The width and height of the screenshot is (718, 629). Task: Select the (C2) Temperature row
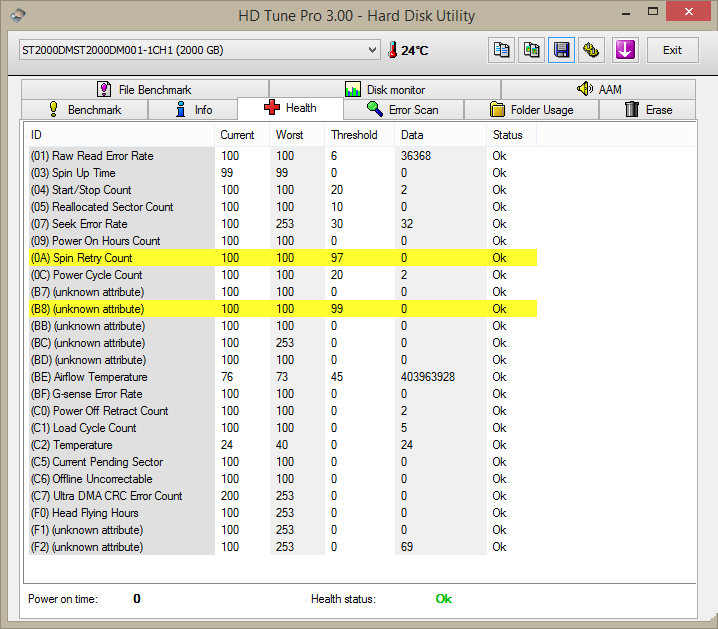point(283,445)
